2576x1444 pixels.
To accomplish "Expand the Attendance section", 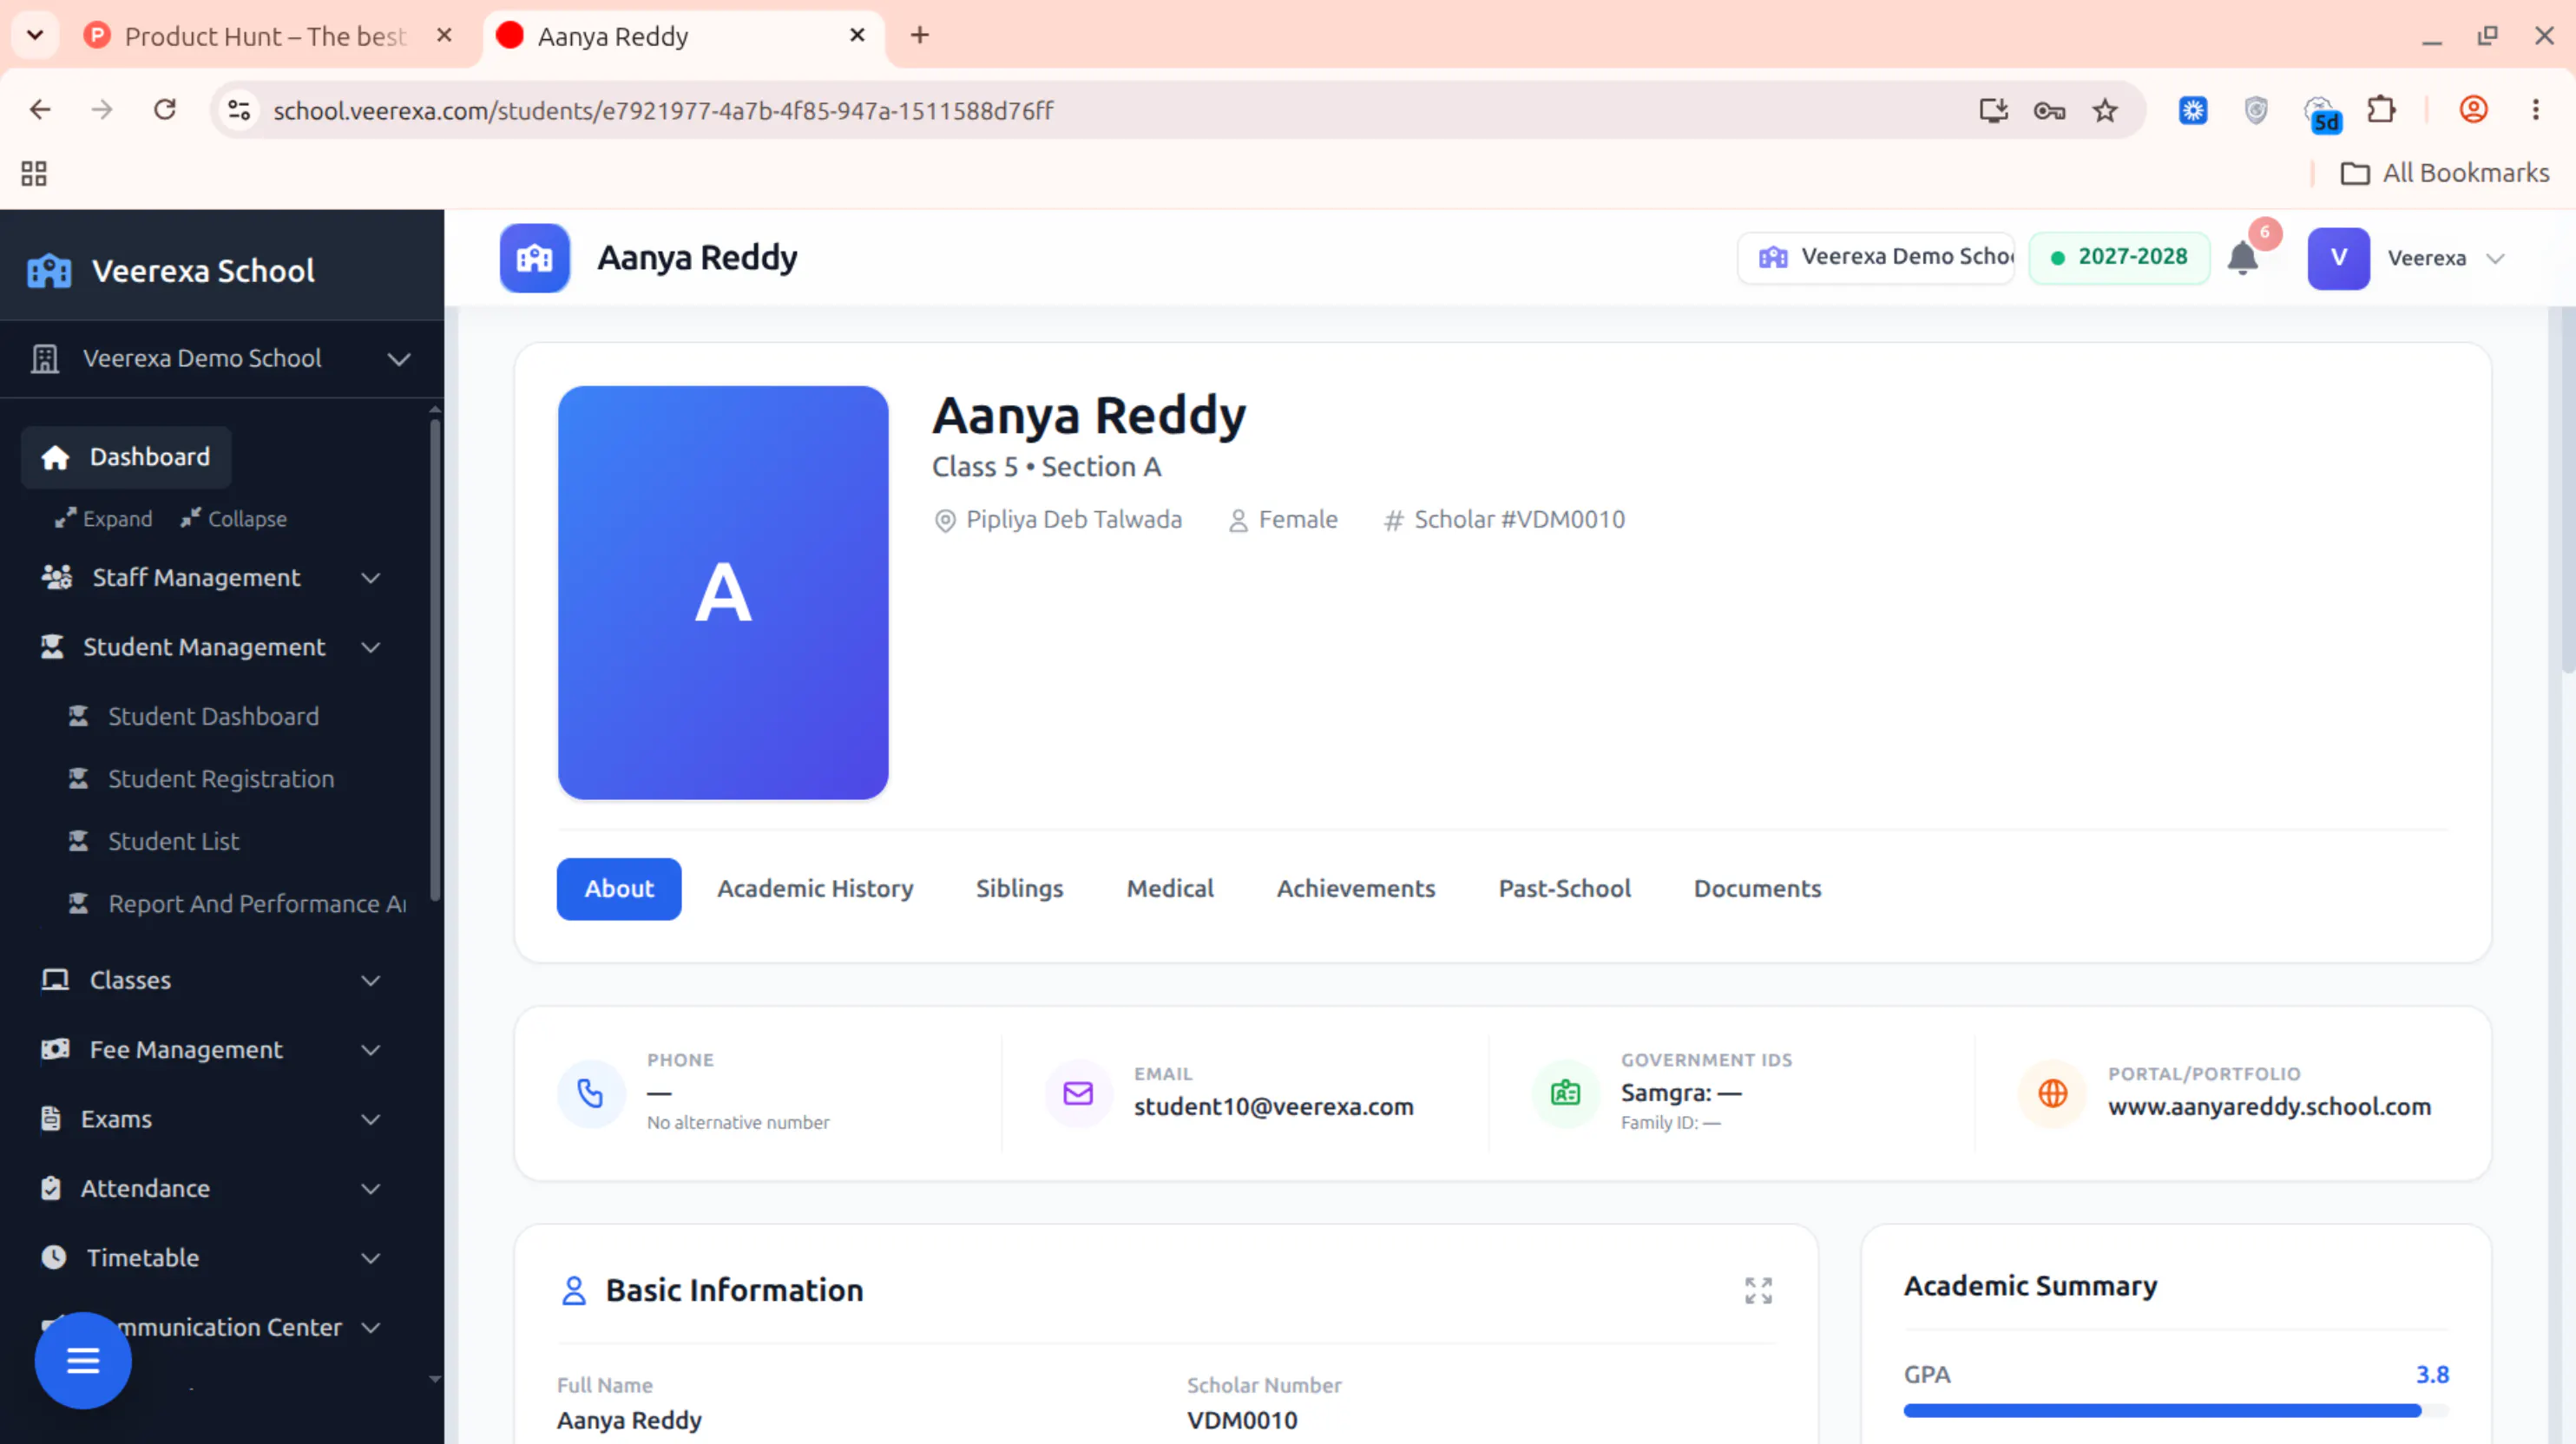I will [371, 1189].
